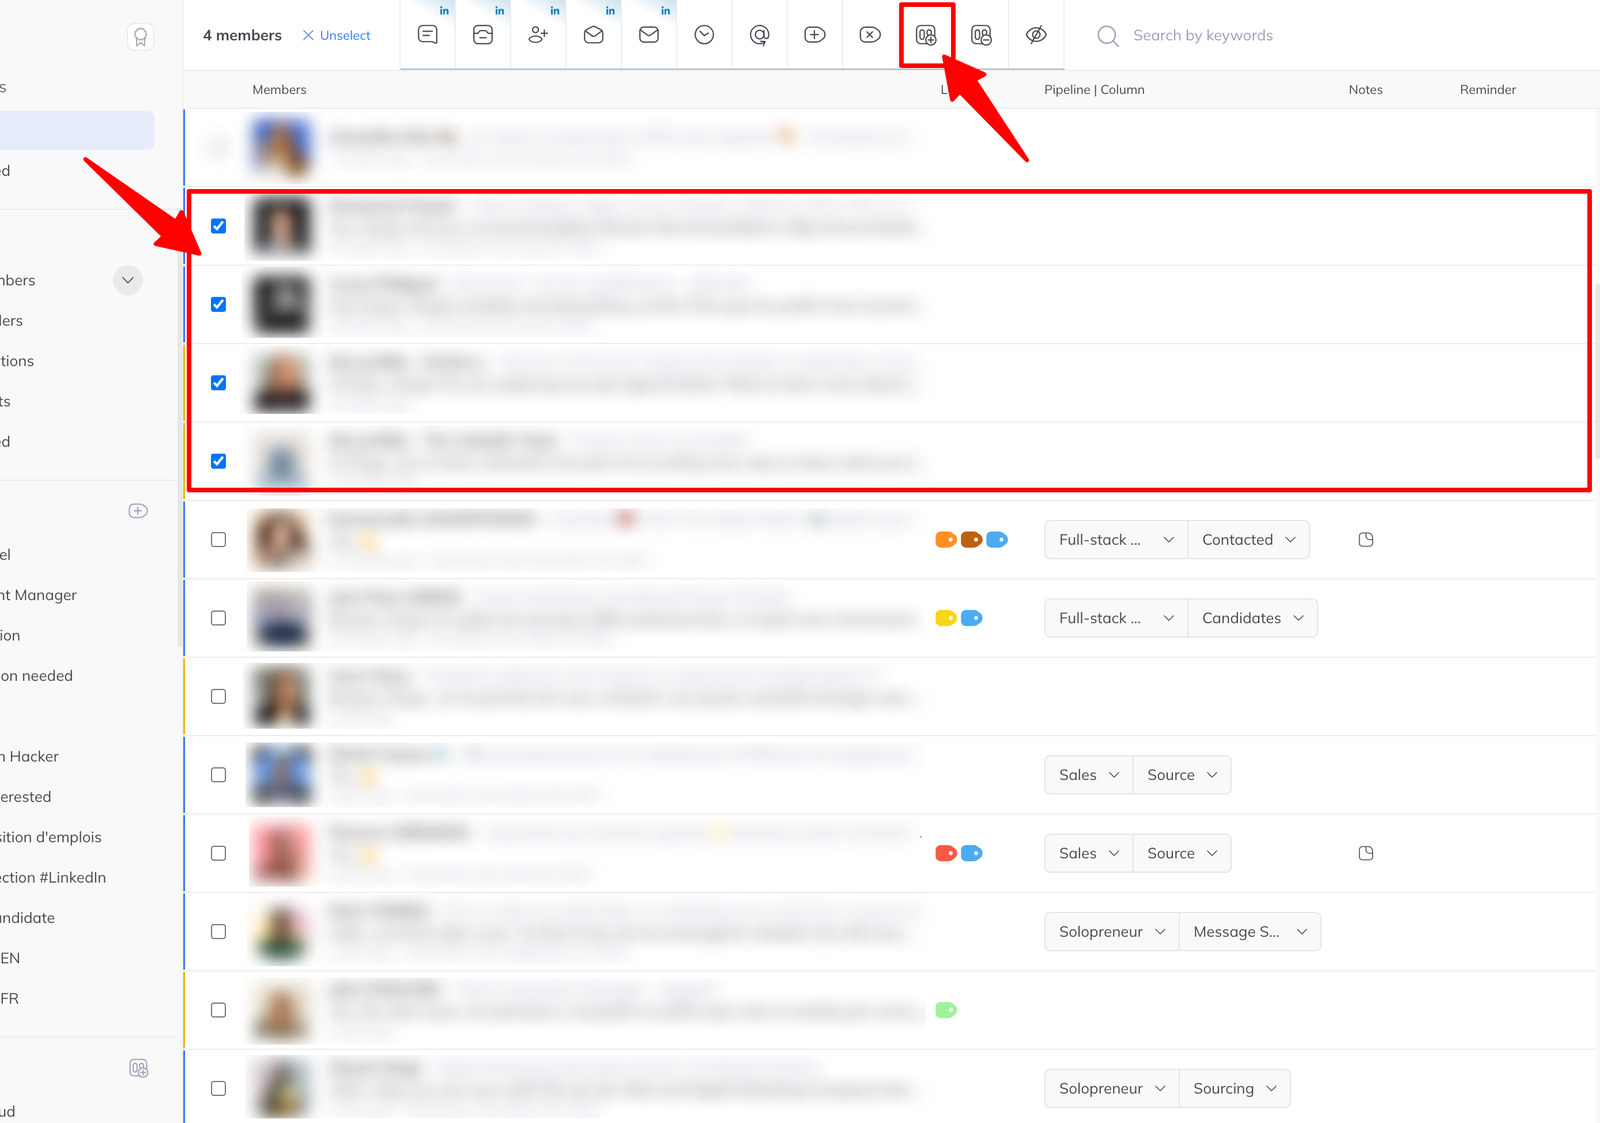
Task: Open the Candidates column dropdown
Action: (x=1252, y=618)
